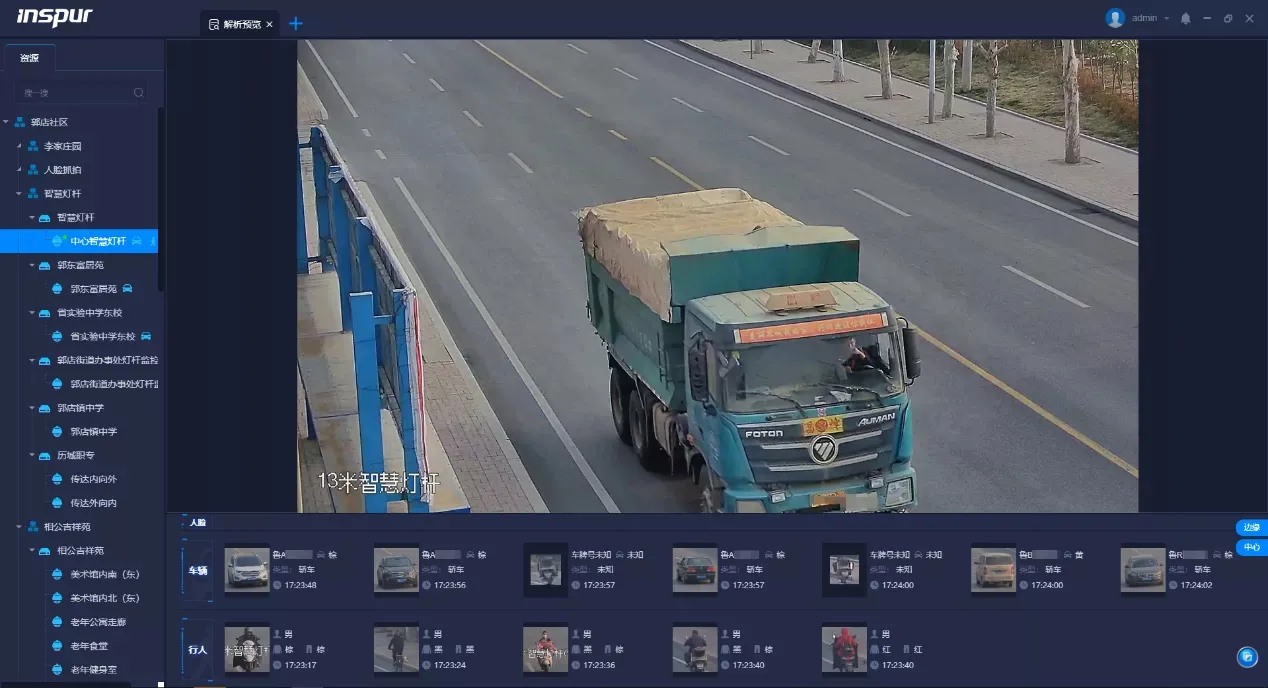
Task: Collapse the 智慧灯杆 organization node
Action: point(18,194)
